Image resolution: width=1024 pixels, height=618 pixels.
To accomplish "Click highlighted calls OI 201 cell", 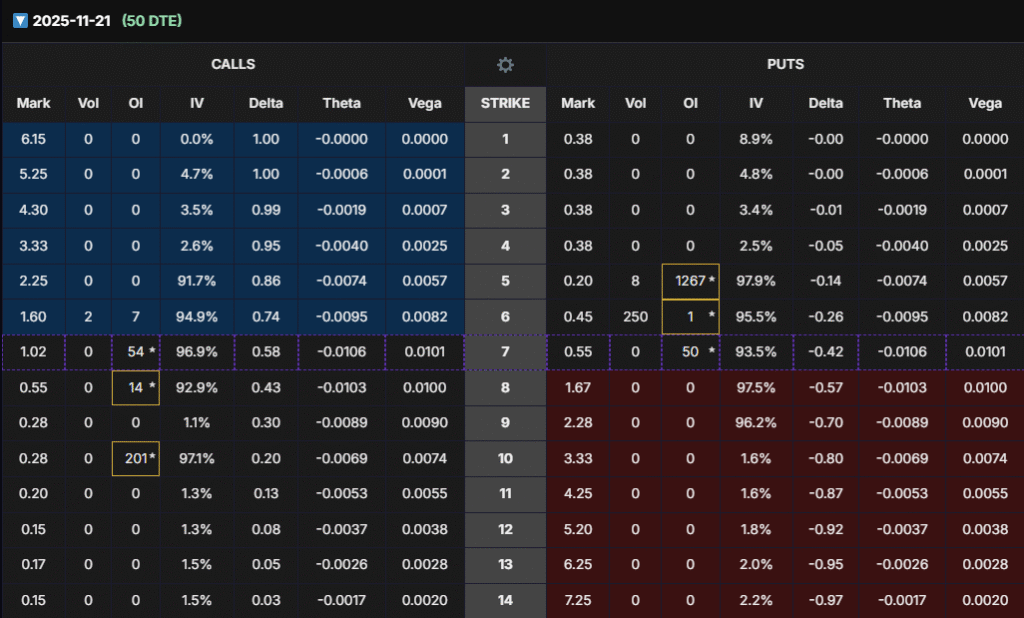I will 135,458.
